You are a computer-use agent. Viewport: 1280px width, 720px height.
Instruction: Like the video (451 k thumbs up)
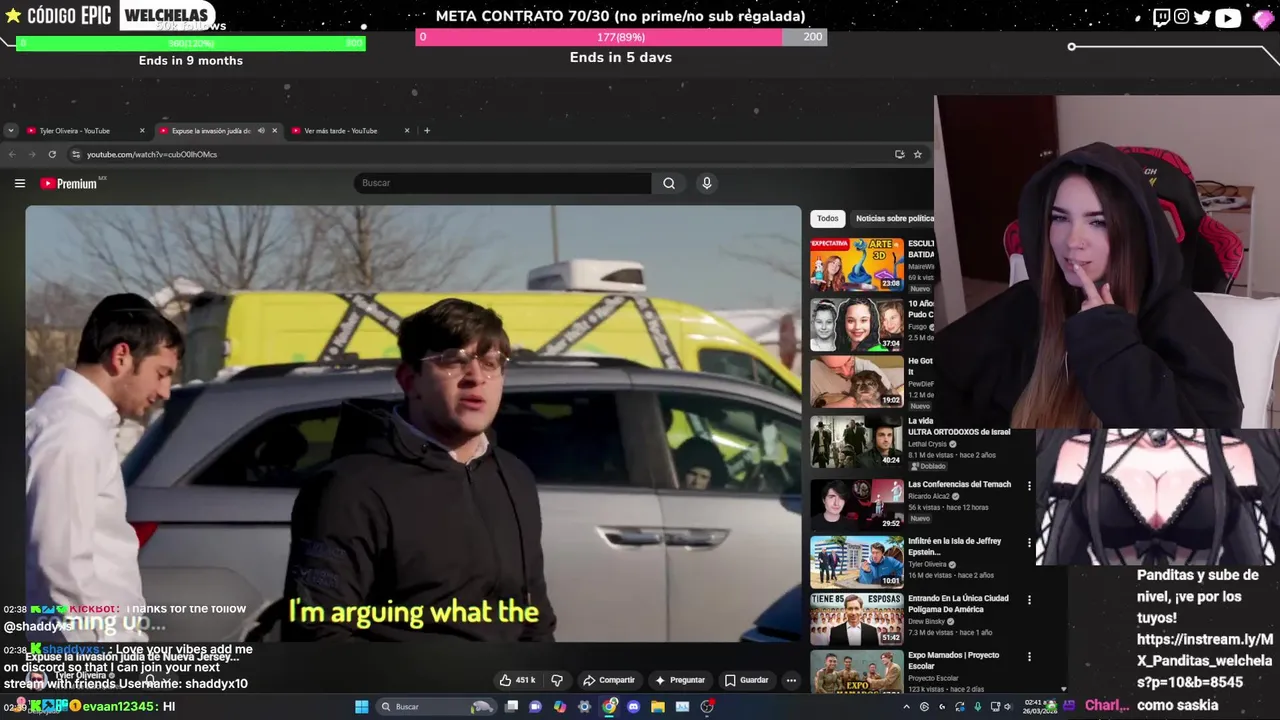pos(517,680)
